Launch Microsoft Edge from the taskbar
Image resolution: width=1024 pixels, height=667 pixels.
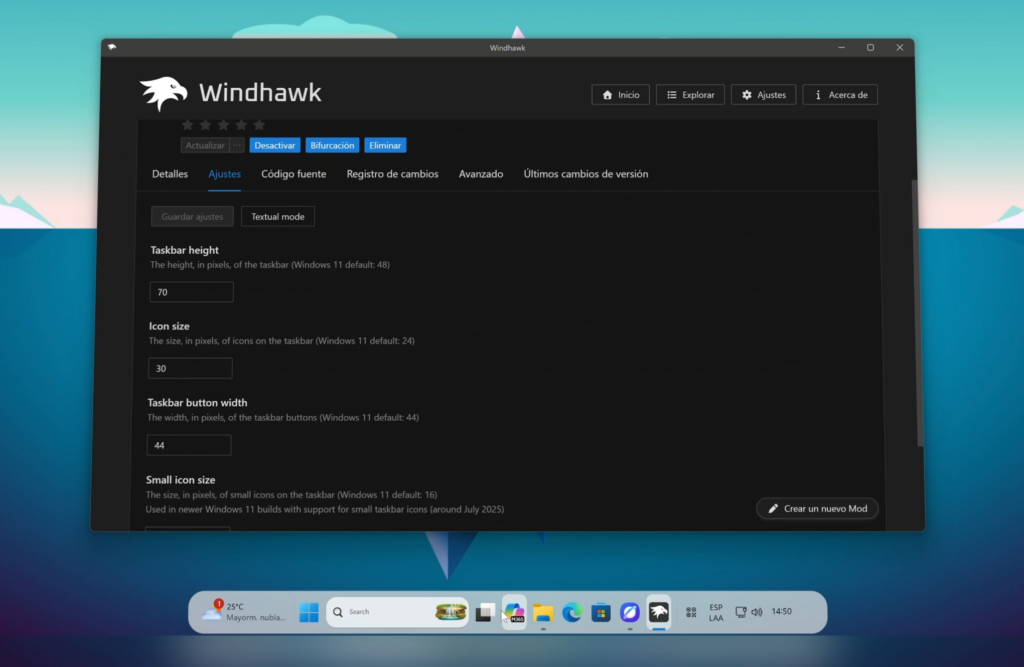click(x=572, y=613)
